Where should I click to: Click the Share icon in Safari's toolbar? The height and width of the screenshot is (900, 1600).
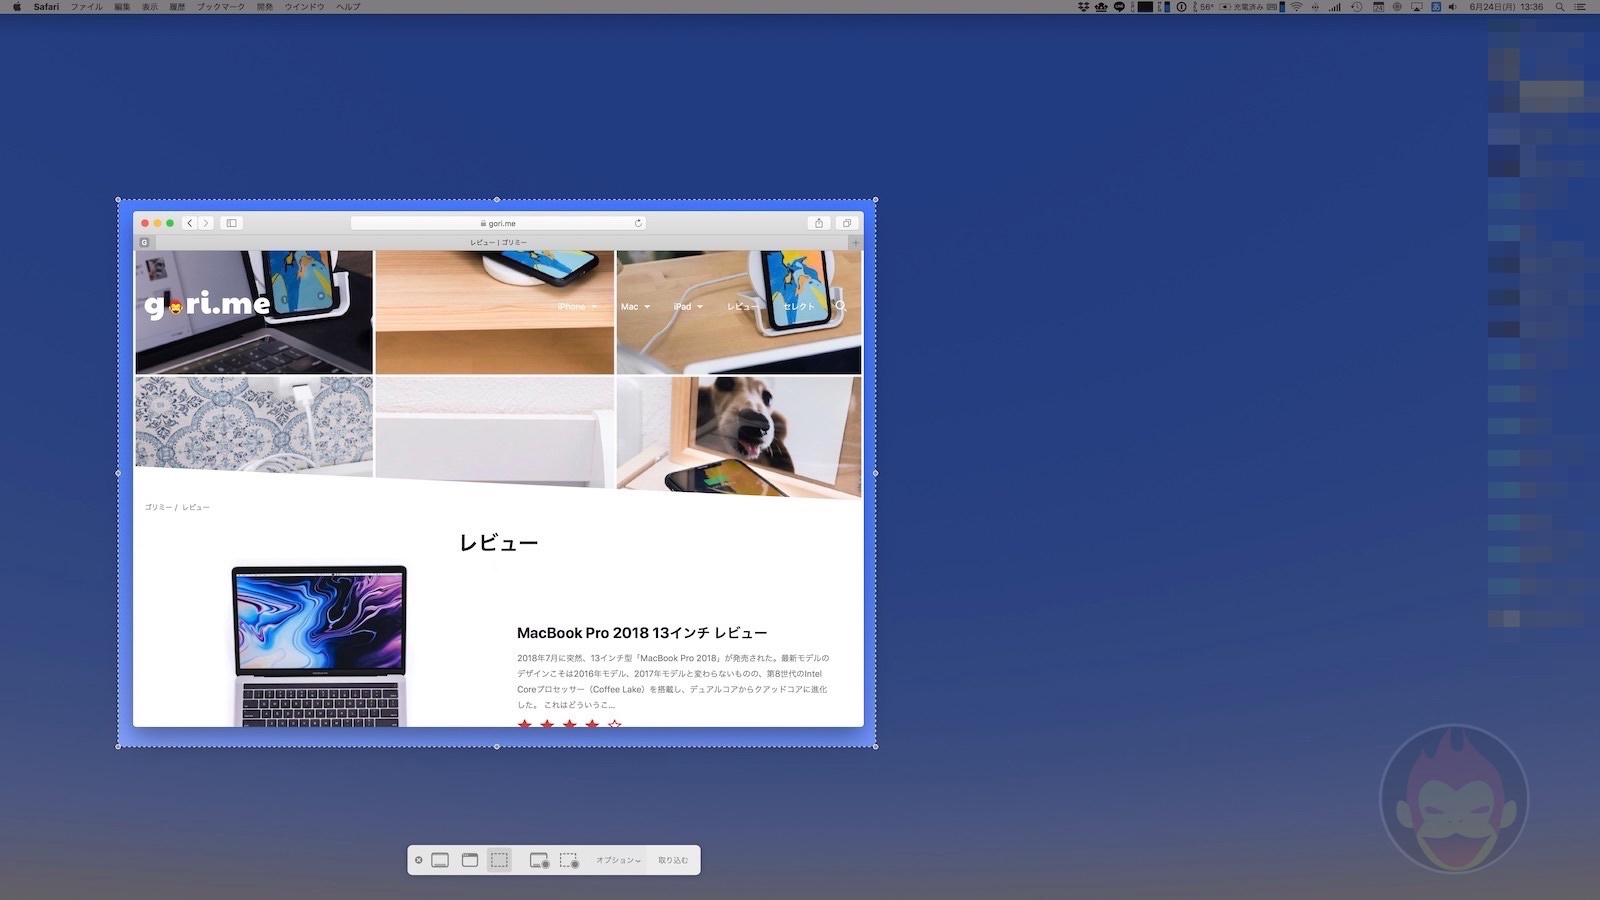819,223
